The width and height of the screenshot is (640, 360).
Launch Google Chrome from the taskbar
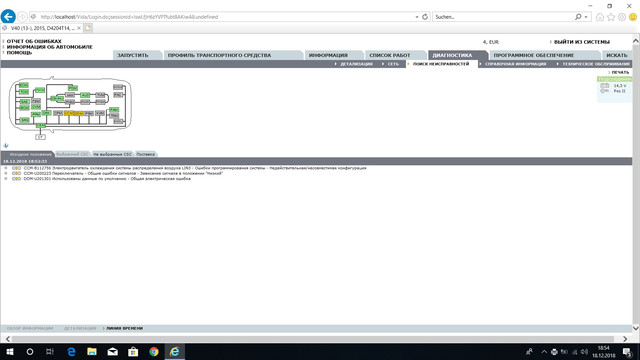154,351
